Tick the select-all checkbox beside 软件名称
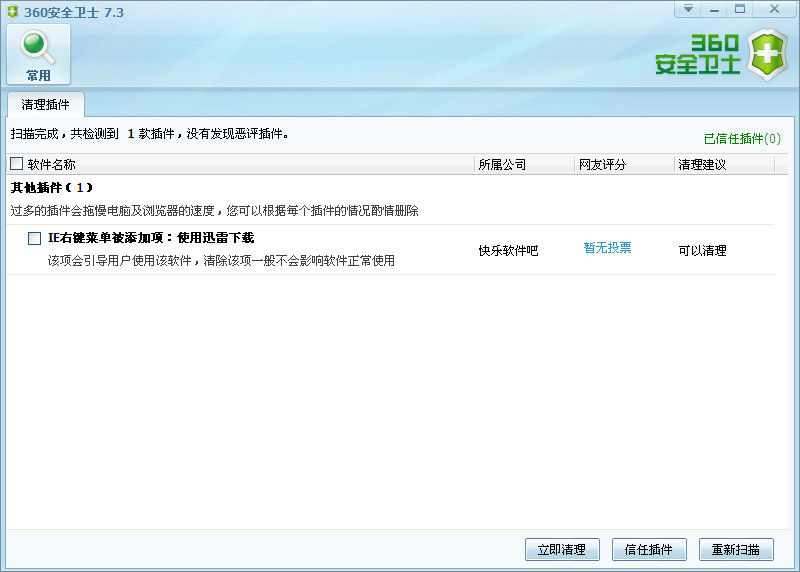Viewport: 800px width, 572px height. point(16,164)
